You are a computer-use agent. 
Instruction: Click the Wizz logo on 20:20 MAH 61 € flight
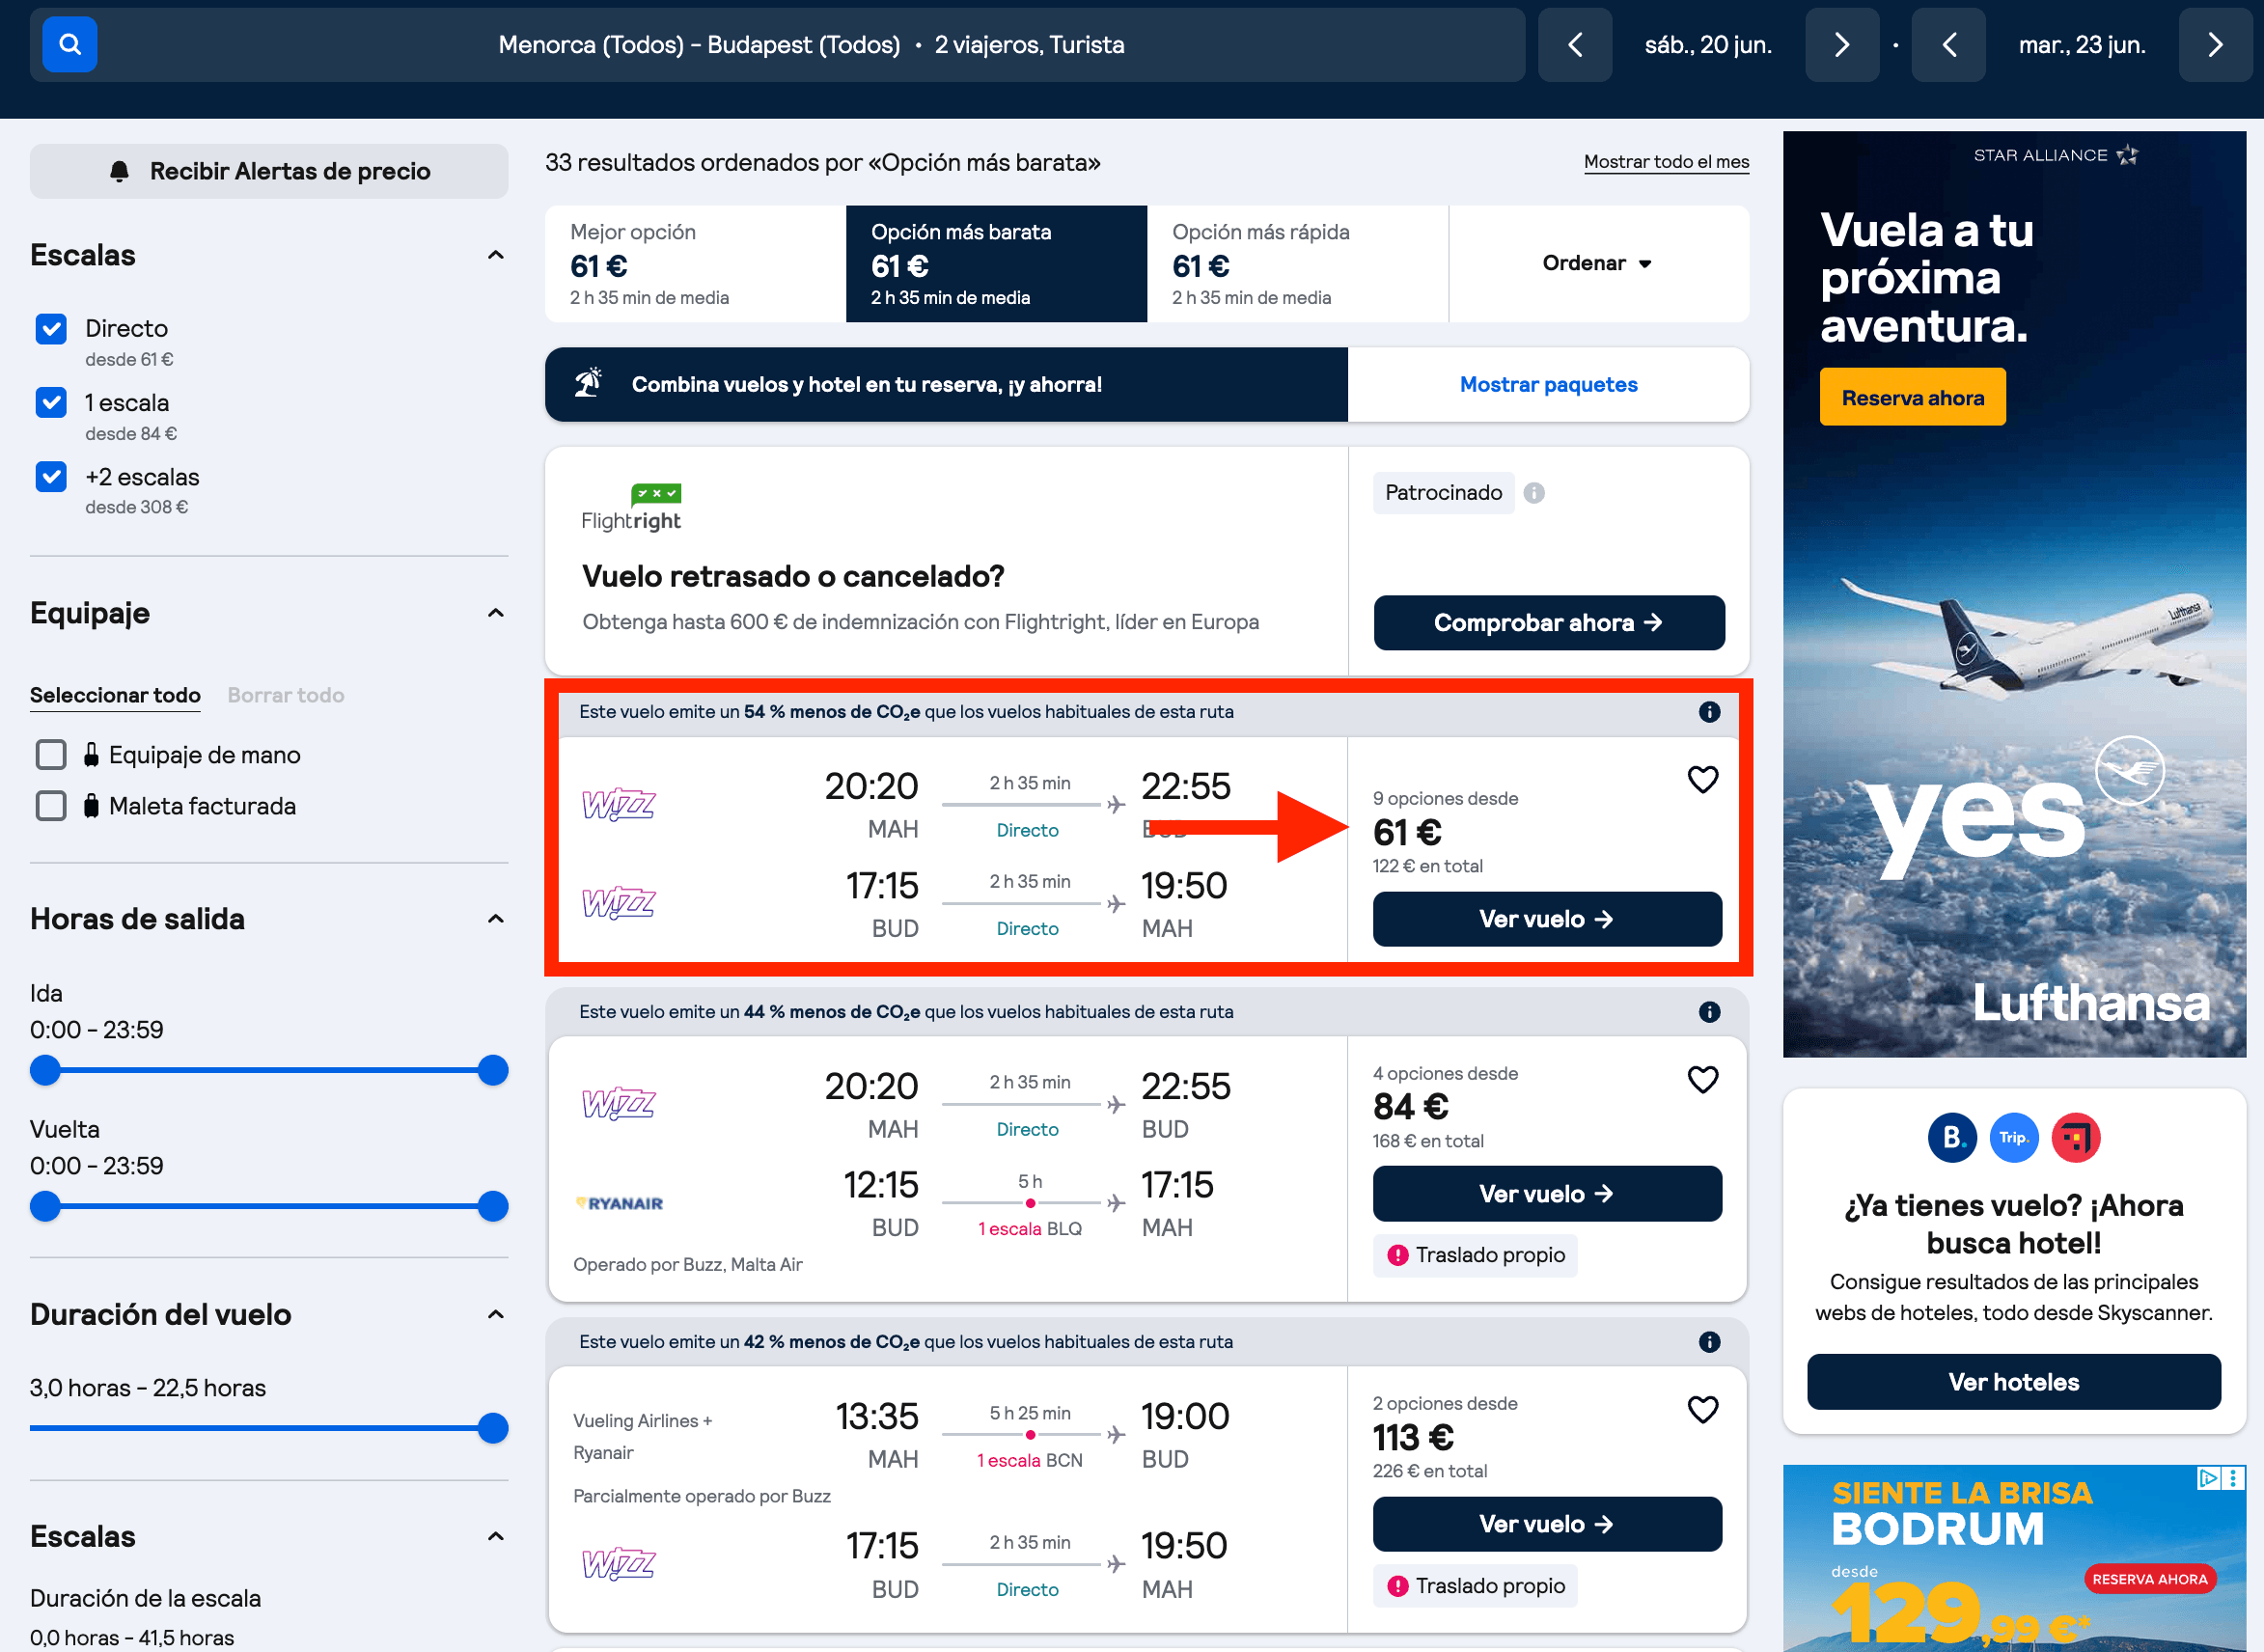point(619,804)
